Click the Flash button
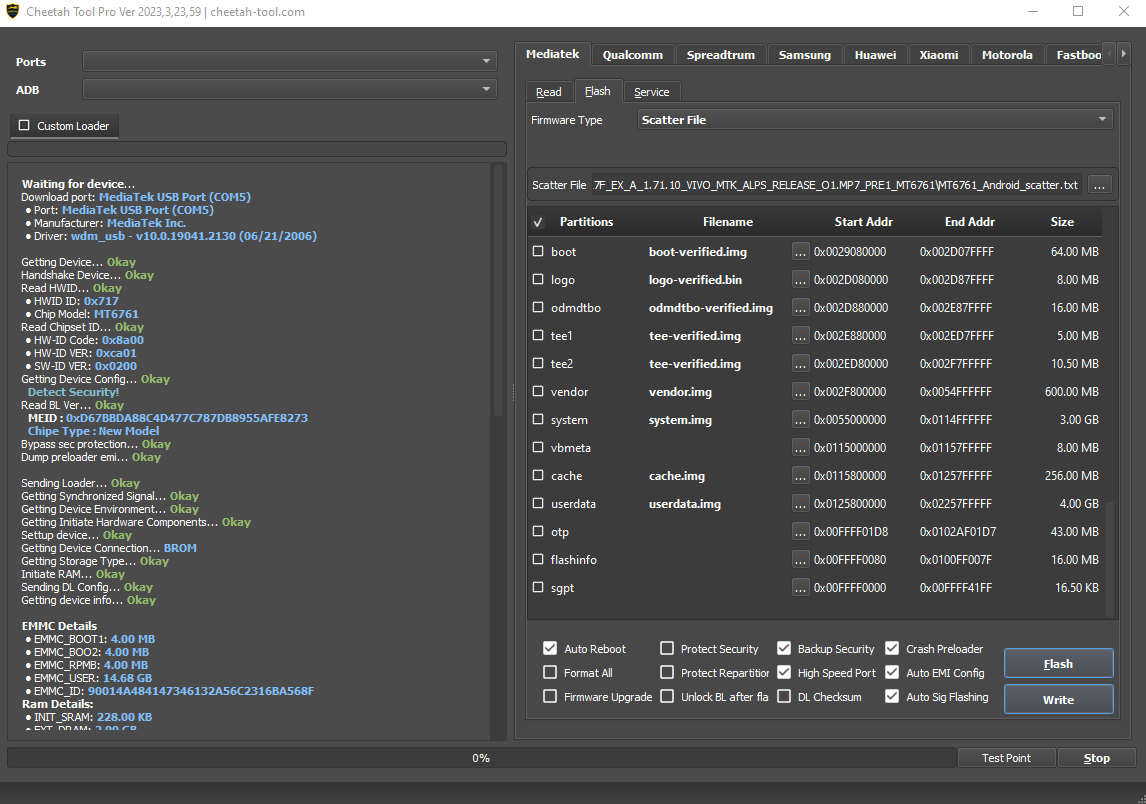Viewport: 1146px width, 804px height. point(1058,664)
